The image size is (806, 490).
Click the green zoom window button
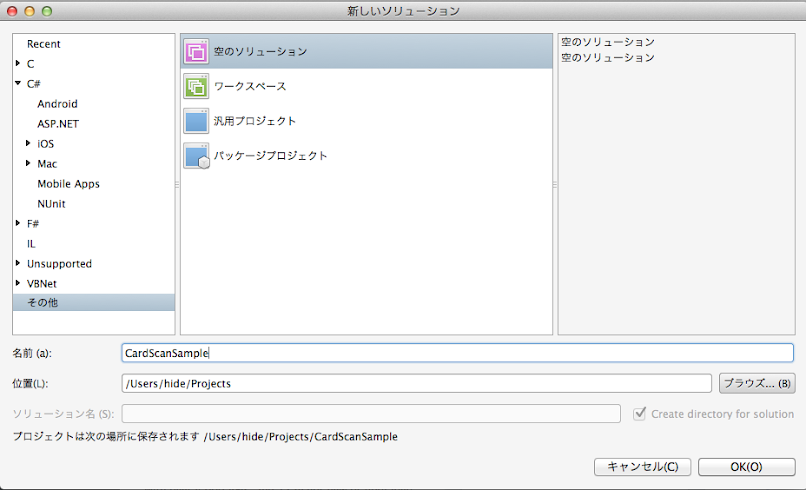47,11
